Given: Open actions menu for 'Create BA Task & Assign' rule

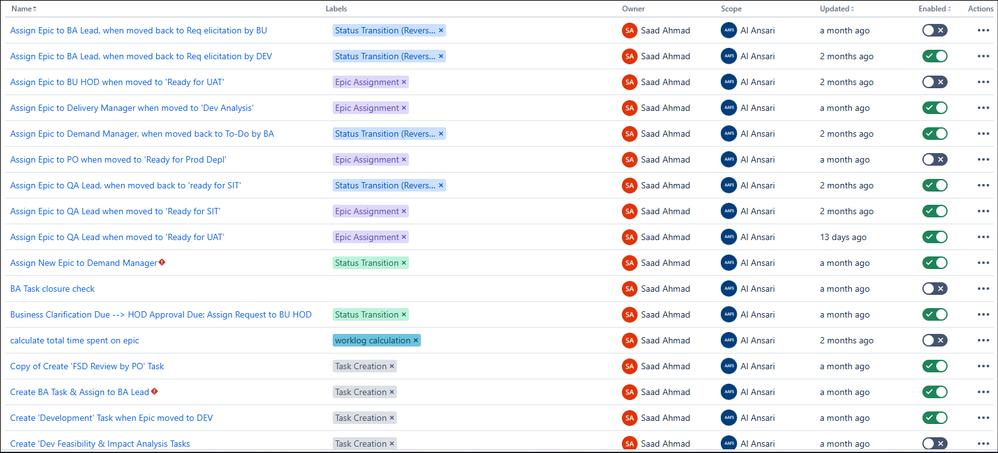Looking at the screenshot, I should pos(983,392).
